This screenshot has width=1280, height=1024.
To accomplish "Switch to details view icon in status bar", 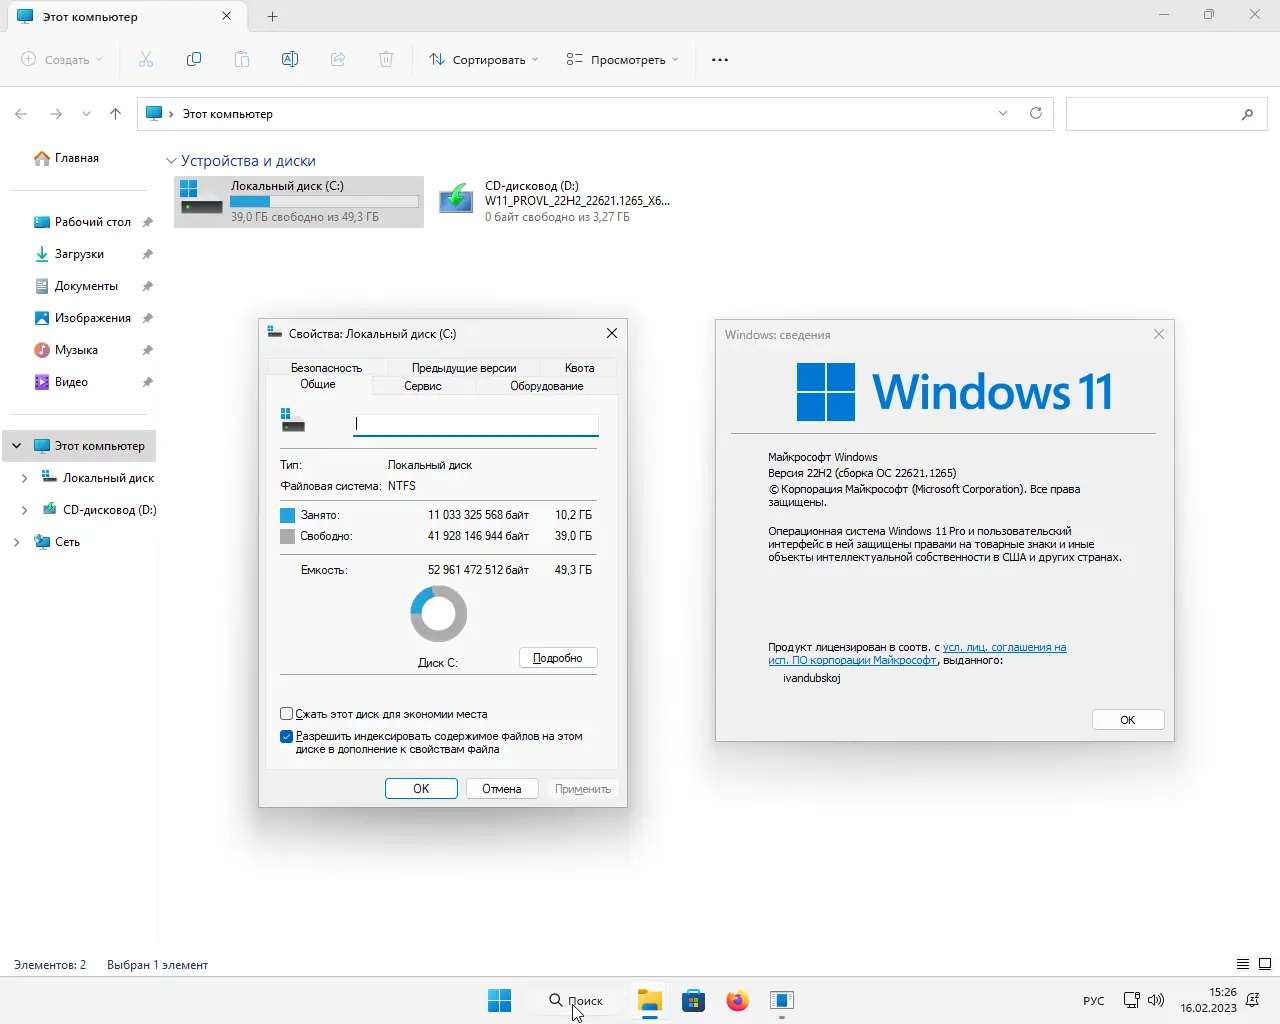I will [x=1243, y=964].
